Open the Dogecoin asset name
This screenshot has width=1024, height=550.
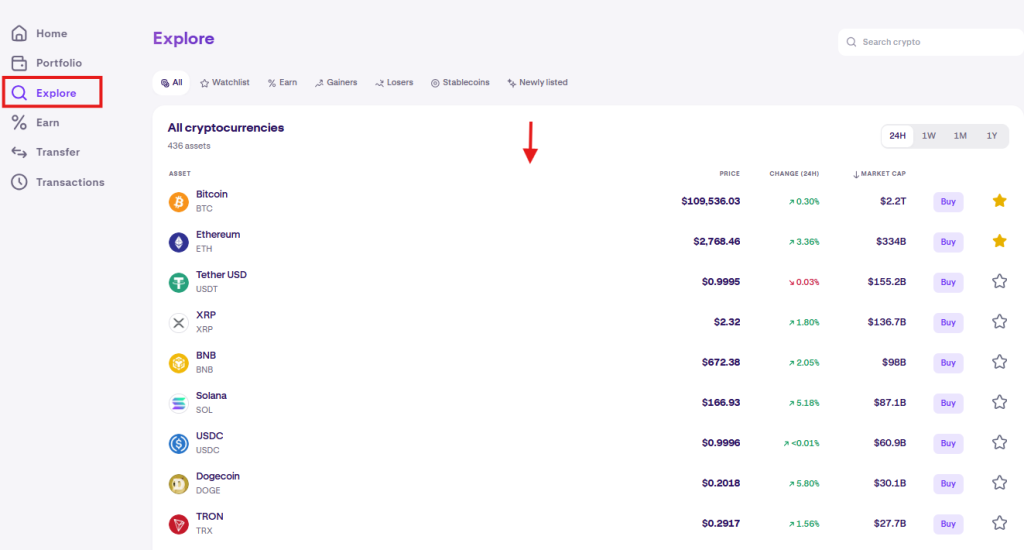[217, 476]
